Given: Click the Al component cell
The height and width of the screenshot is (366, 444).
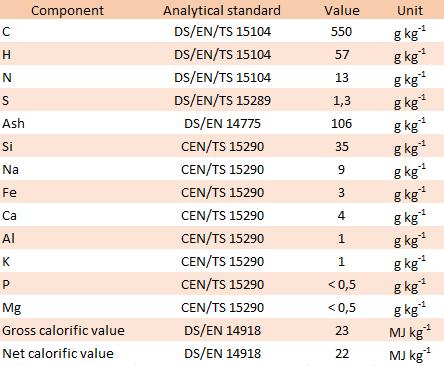Looking at the screenshot, I should 8,239.
